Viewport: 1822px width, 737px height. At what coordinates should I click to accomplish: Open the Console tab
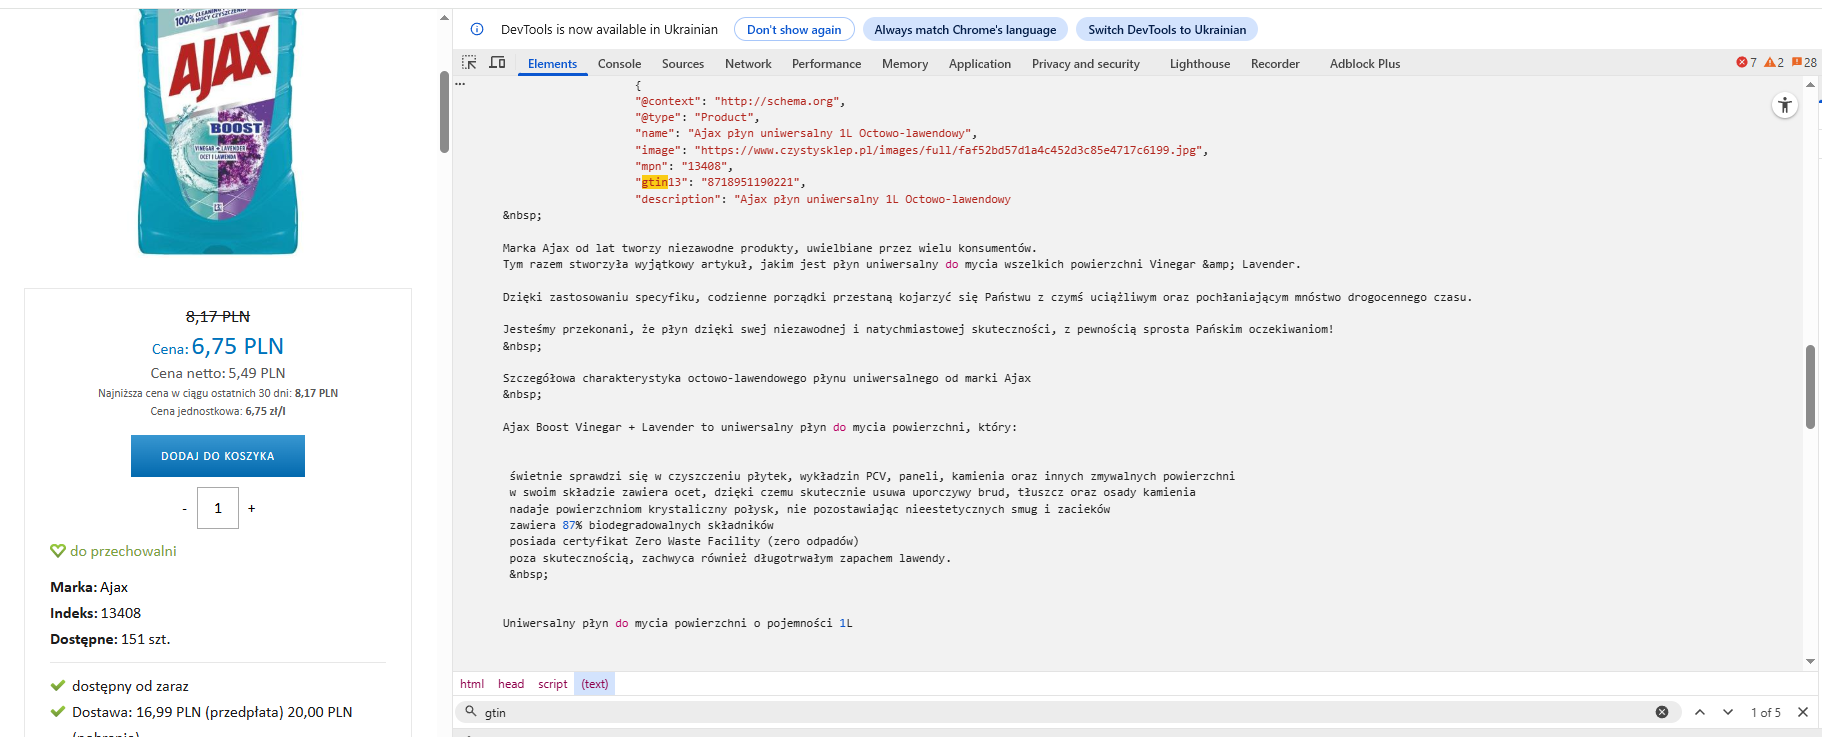619,64
